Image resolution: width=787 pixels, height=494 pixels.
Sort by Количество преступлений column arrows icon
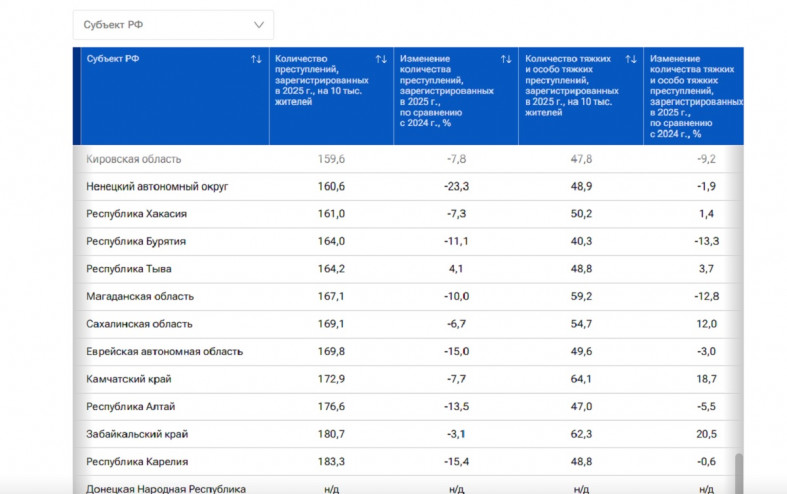[381, 60]
